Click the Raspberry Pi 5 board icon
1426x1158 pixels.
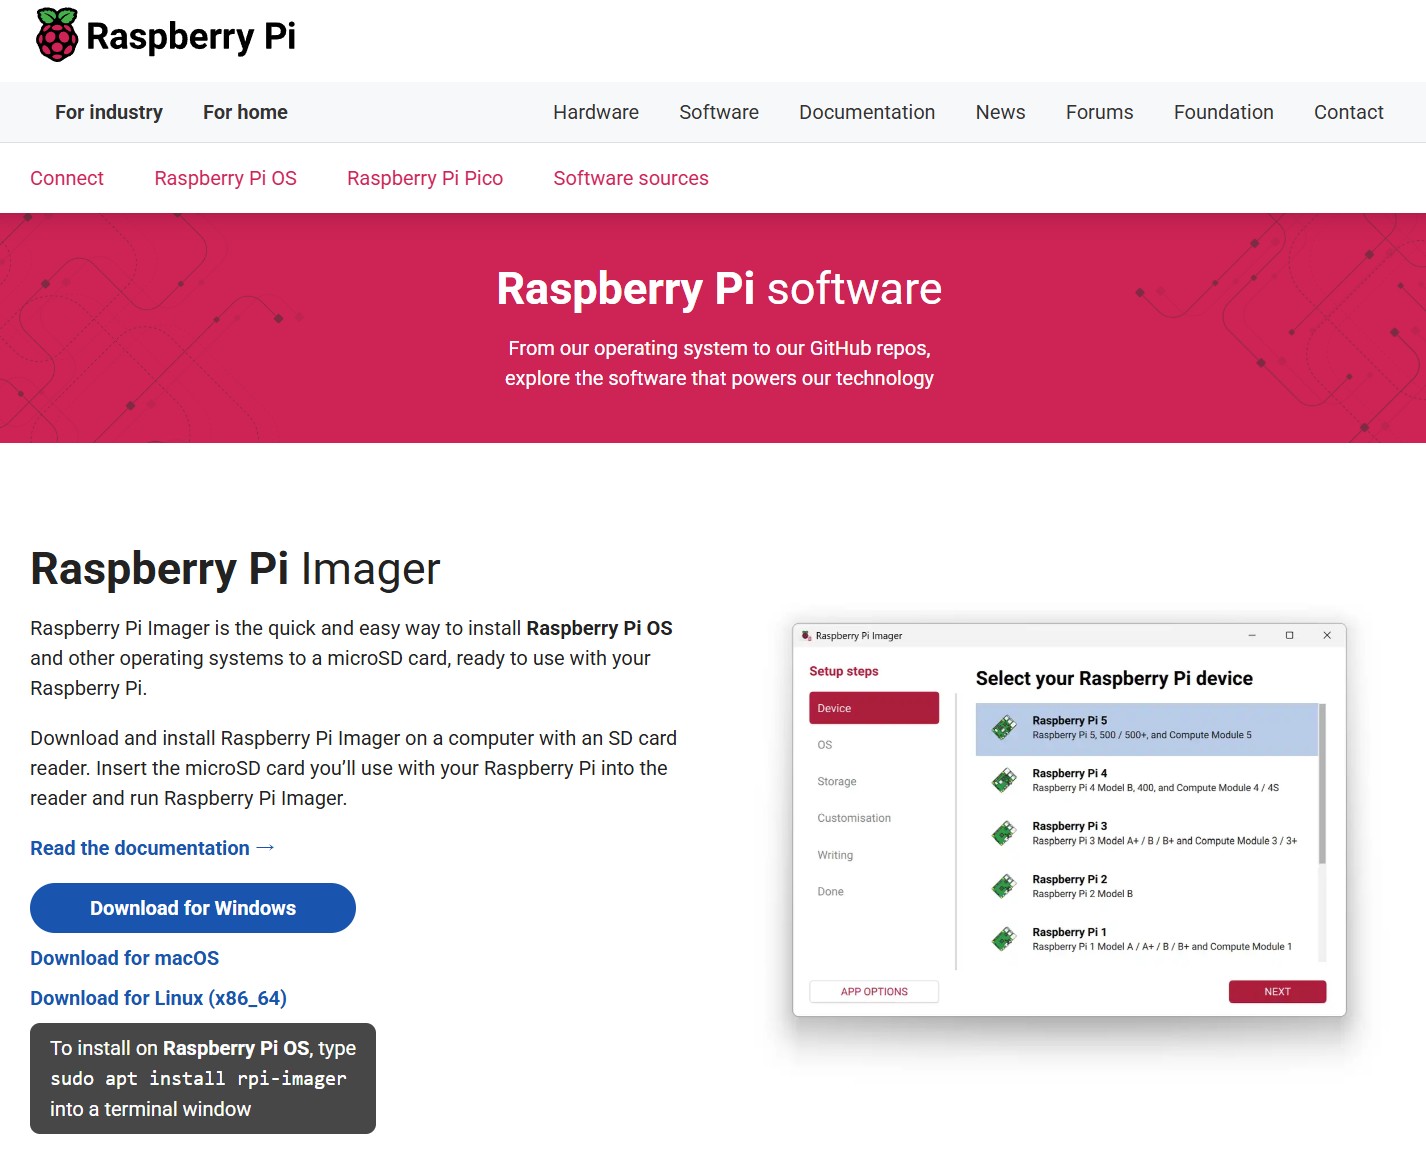(1004, 728)
